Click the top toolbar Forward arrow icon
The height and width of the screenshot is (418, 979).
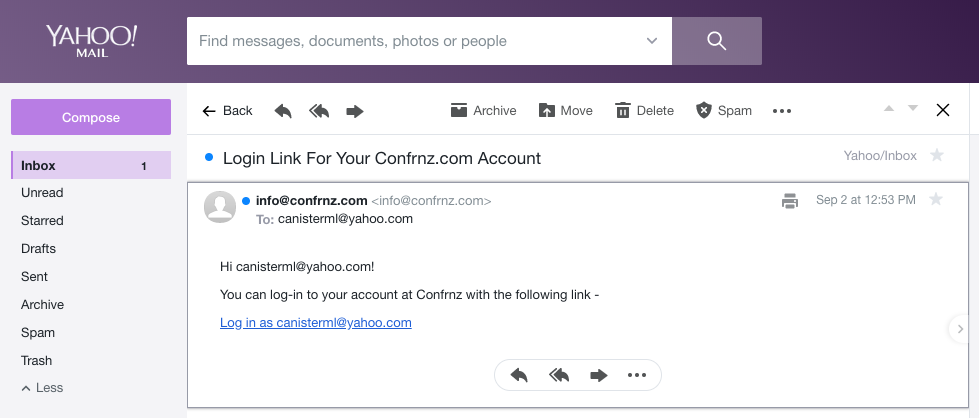pyautogui.click(x=355, y=111)
